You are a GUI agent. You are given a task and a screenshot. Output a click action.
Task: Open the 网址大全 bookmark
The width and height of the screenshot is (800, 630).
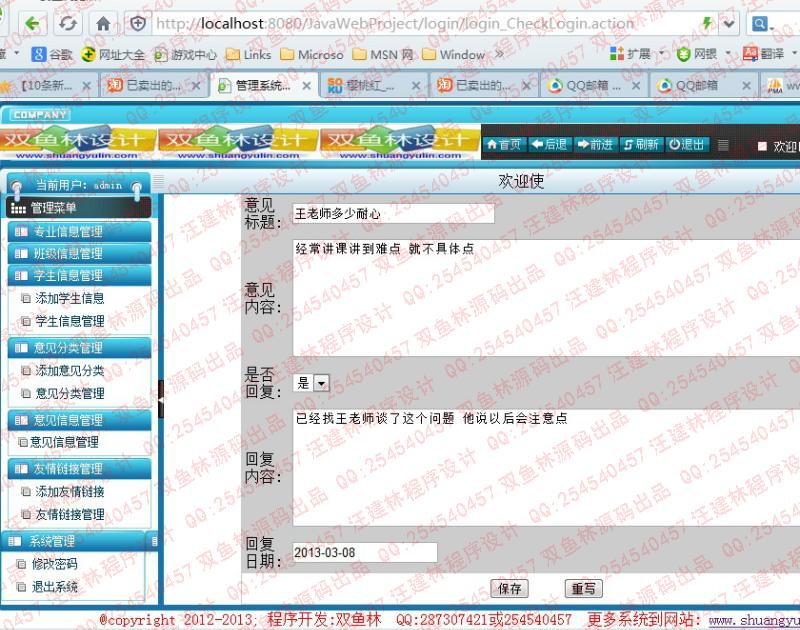tap(113, 55)
